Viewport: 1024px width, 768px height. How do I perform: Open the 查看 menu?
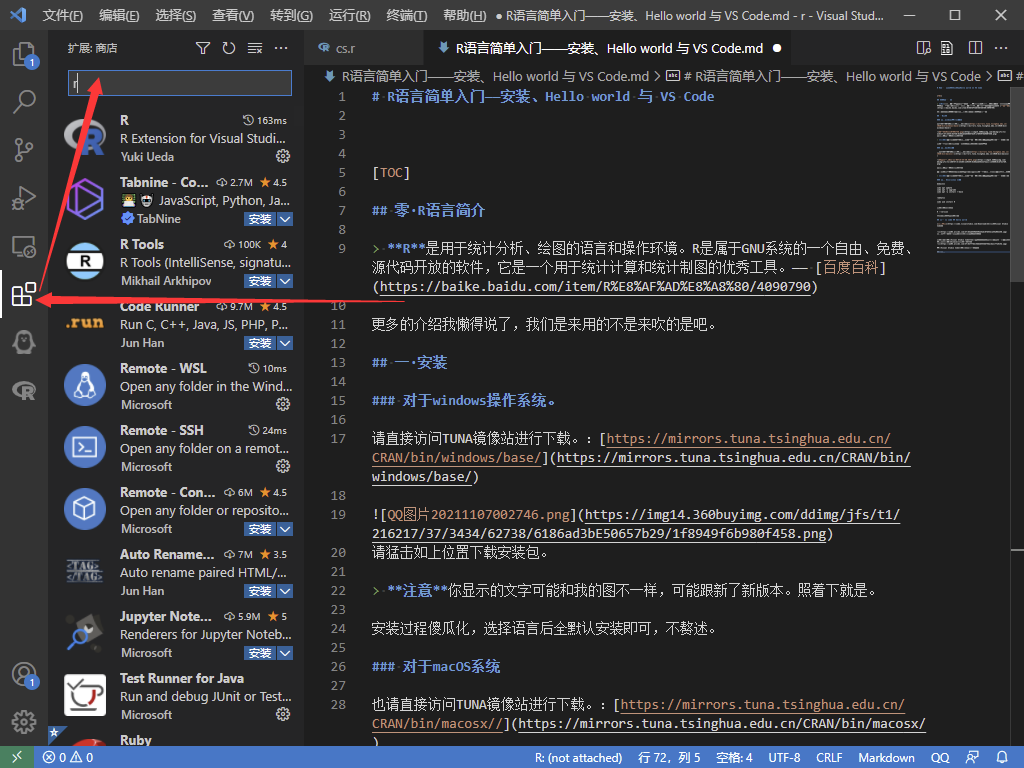pyautogui.click(x=235, y=16)
